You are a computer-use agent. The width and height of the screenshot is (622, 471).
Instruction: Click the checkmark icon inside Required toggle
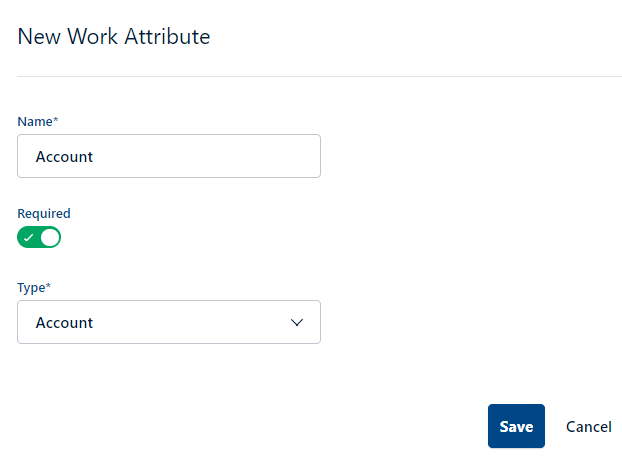(x=28, y=238)
